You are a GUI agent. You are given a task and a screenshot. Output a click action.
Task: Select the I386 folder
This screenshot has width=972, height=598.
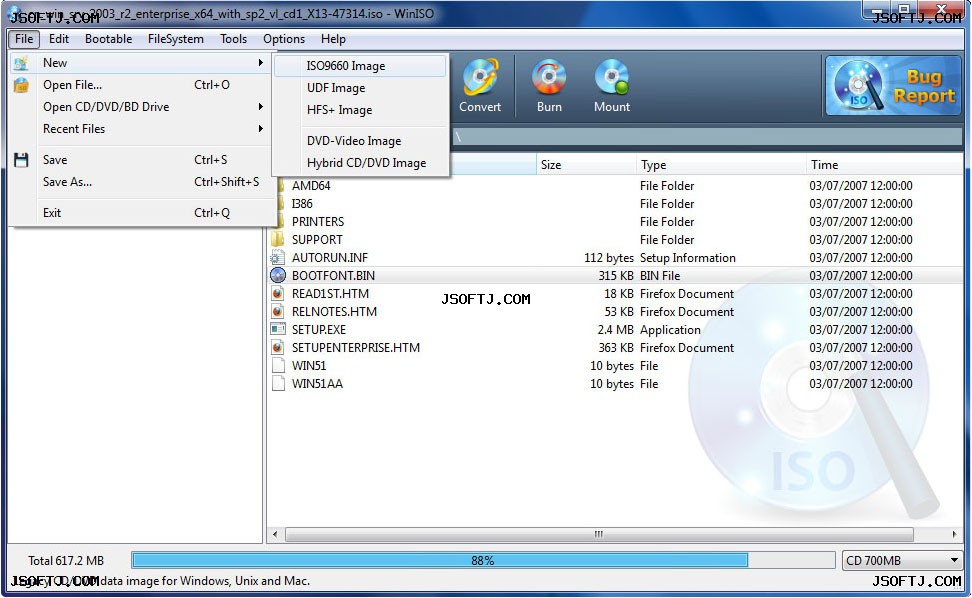coord(303,204)
